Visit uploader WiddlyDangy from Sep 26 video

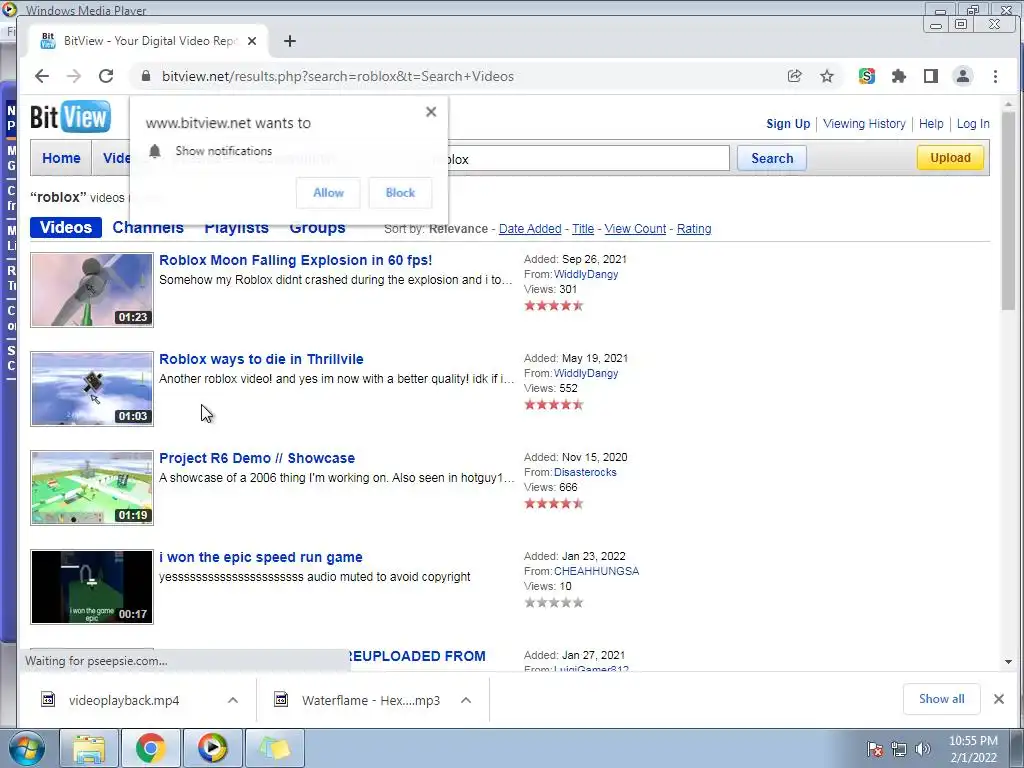586,274
